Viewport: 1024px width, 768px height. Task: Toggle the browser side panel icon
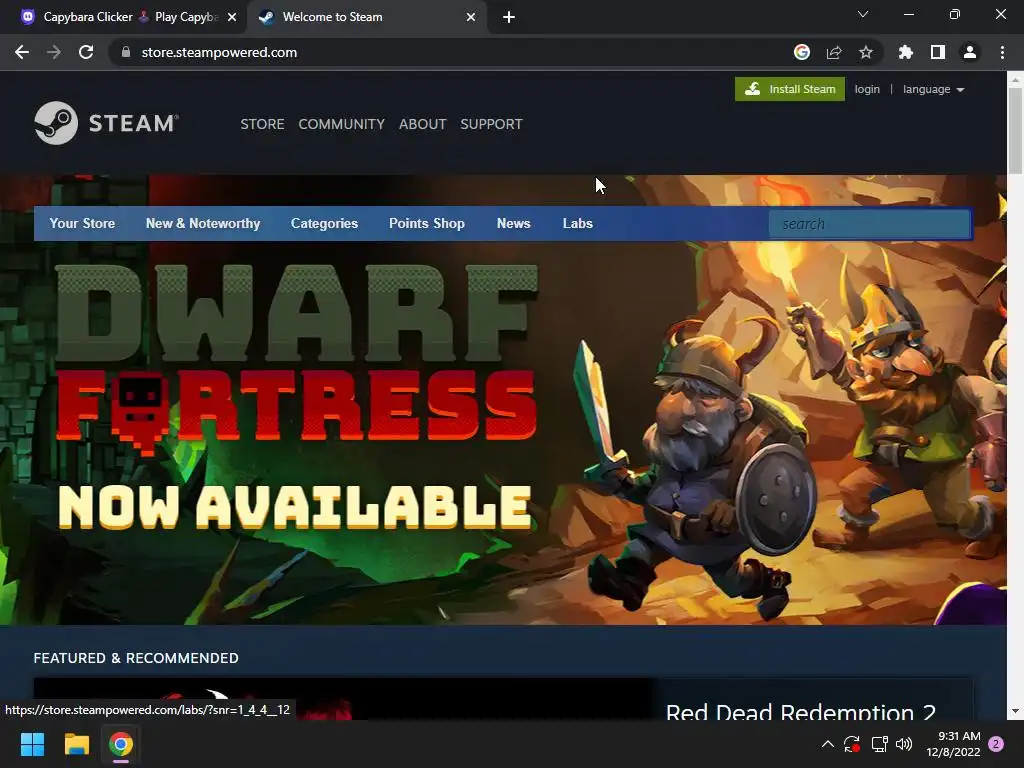coord(938,52)
